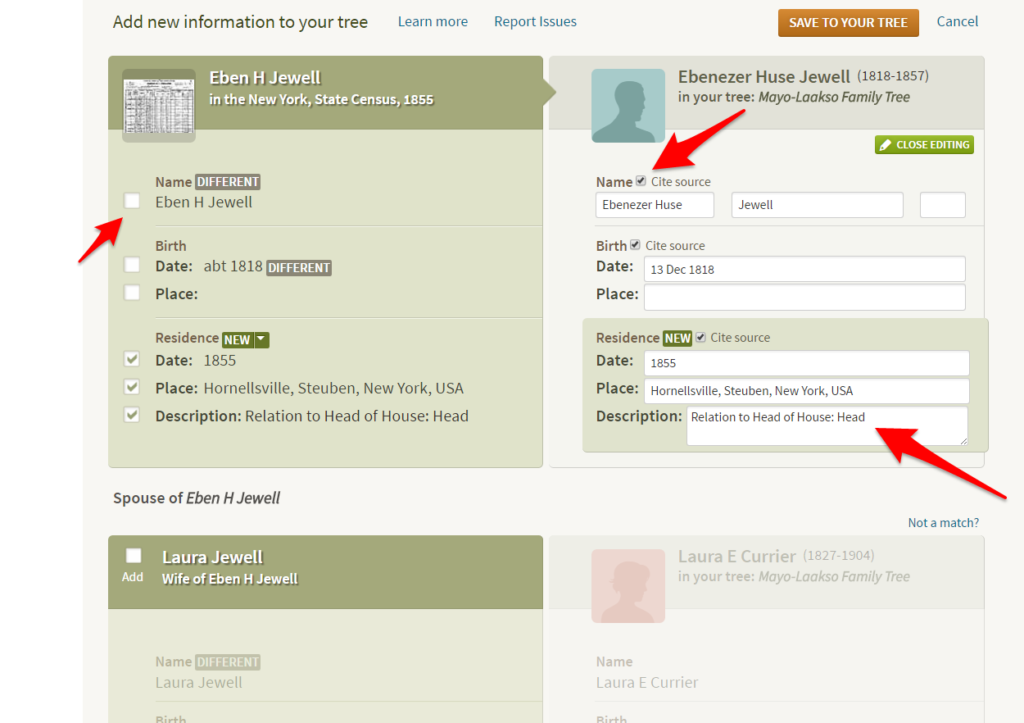This screenshot has width=1024, height=723.
Task: Click the Close Editing button
Action: (x=924, y=144)
